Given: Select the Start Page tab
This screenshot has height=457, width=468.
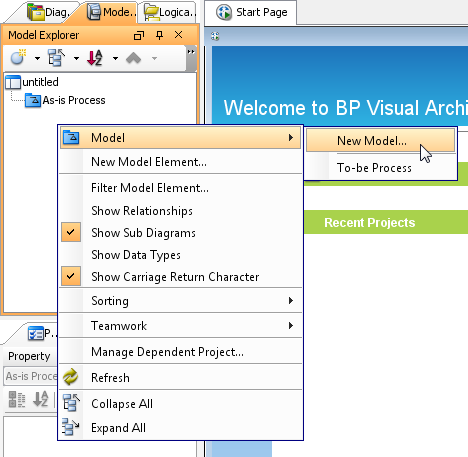Looking at the screenshot, I should click(x=251, y=12).
